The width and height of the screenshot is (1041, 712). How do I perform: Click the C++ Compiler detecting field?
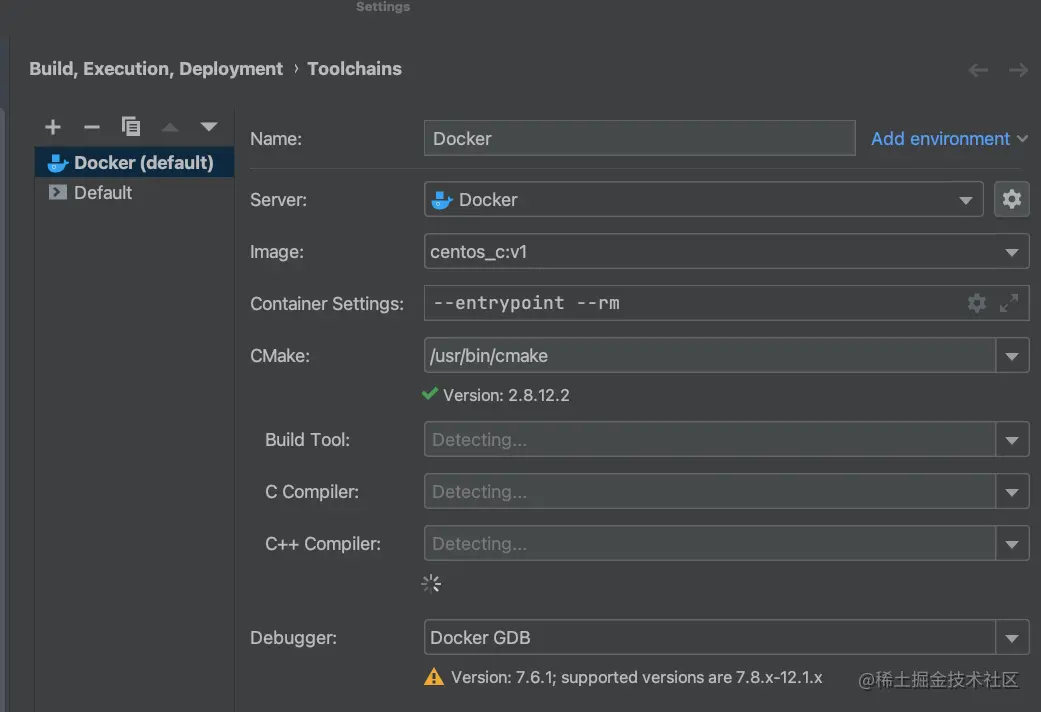[x=710, y=543]
